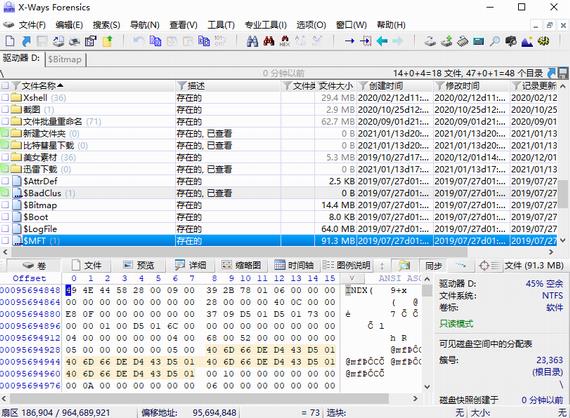Click the red binoculars search icon

pyautogui.click(x=269, y=41)
